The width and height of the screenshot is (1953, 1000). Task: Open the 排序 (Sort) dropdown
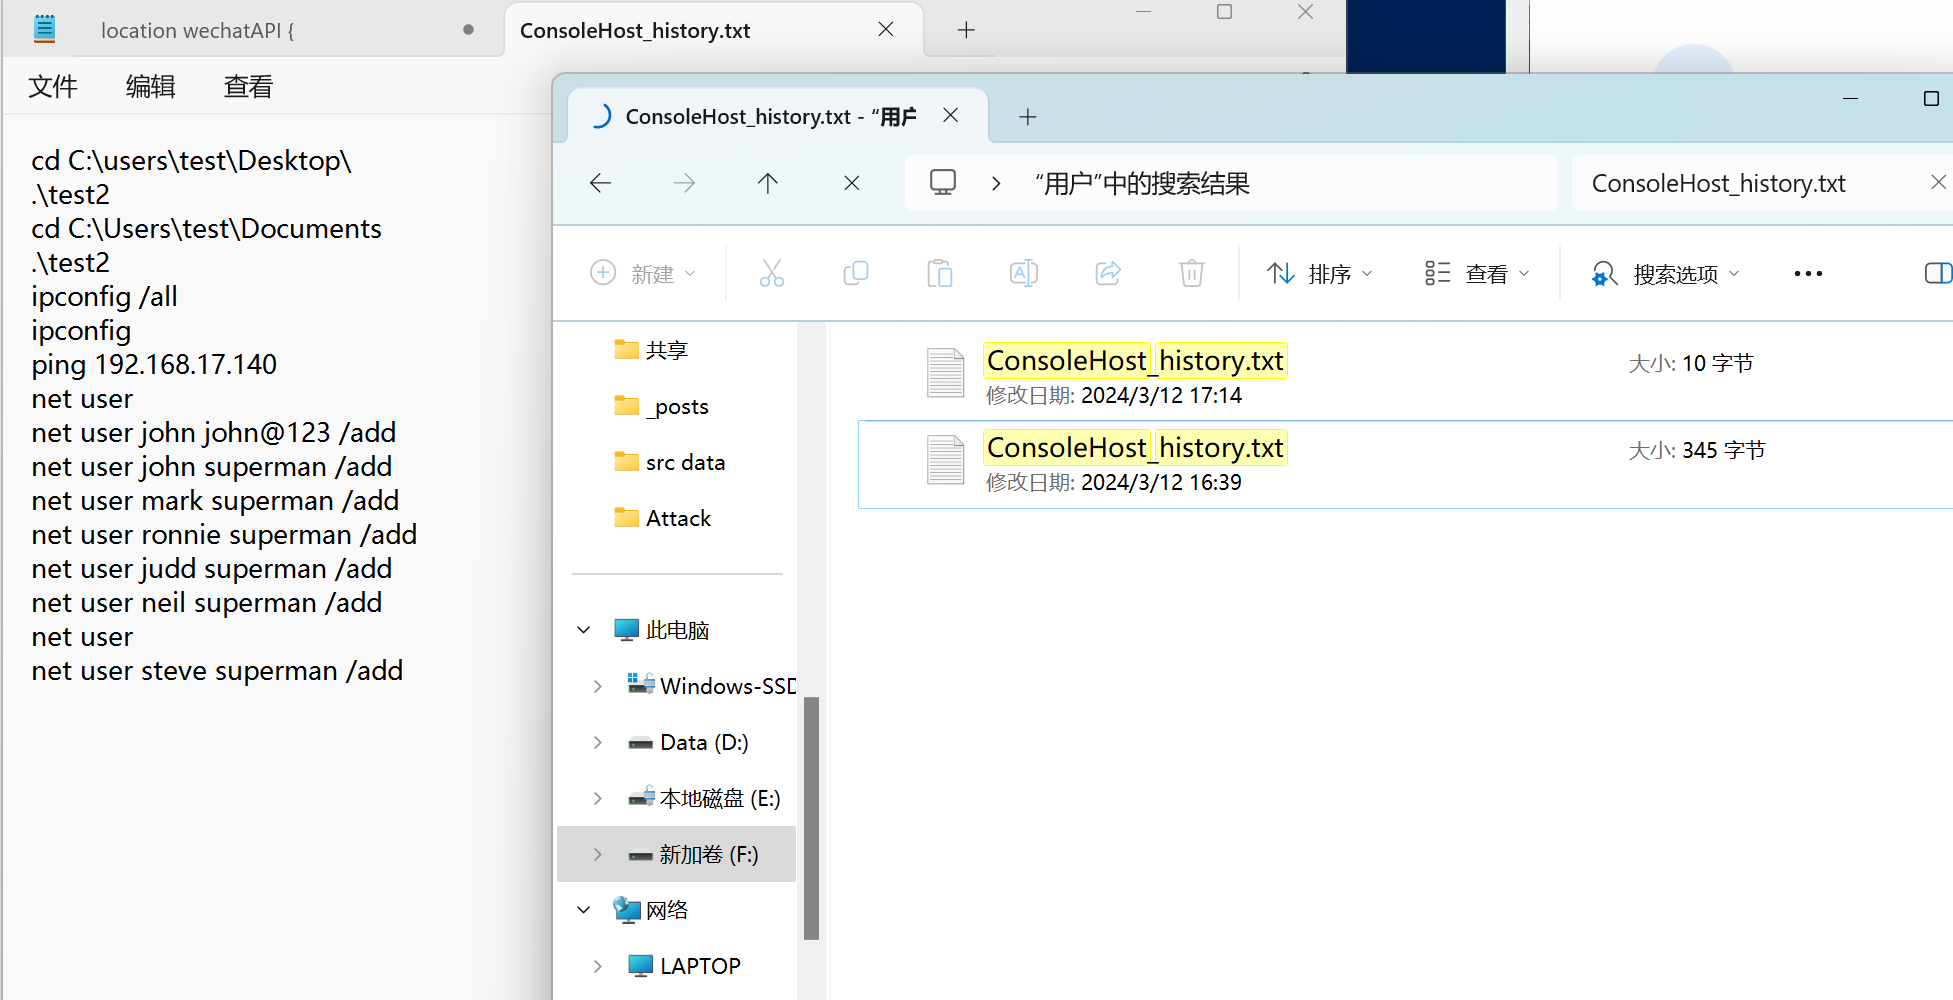click(x=1320, y=273)
